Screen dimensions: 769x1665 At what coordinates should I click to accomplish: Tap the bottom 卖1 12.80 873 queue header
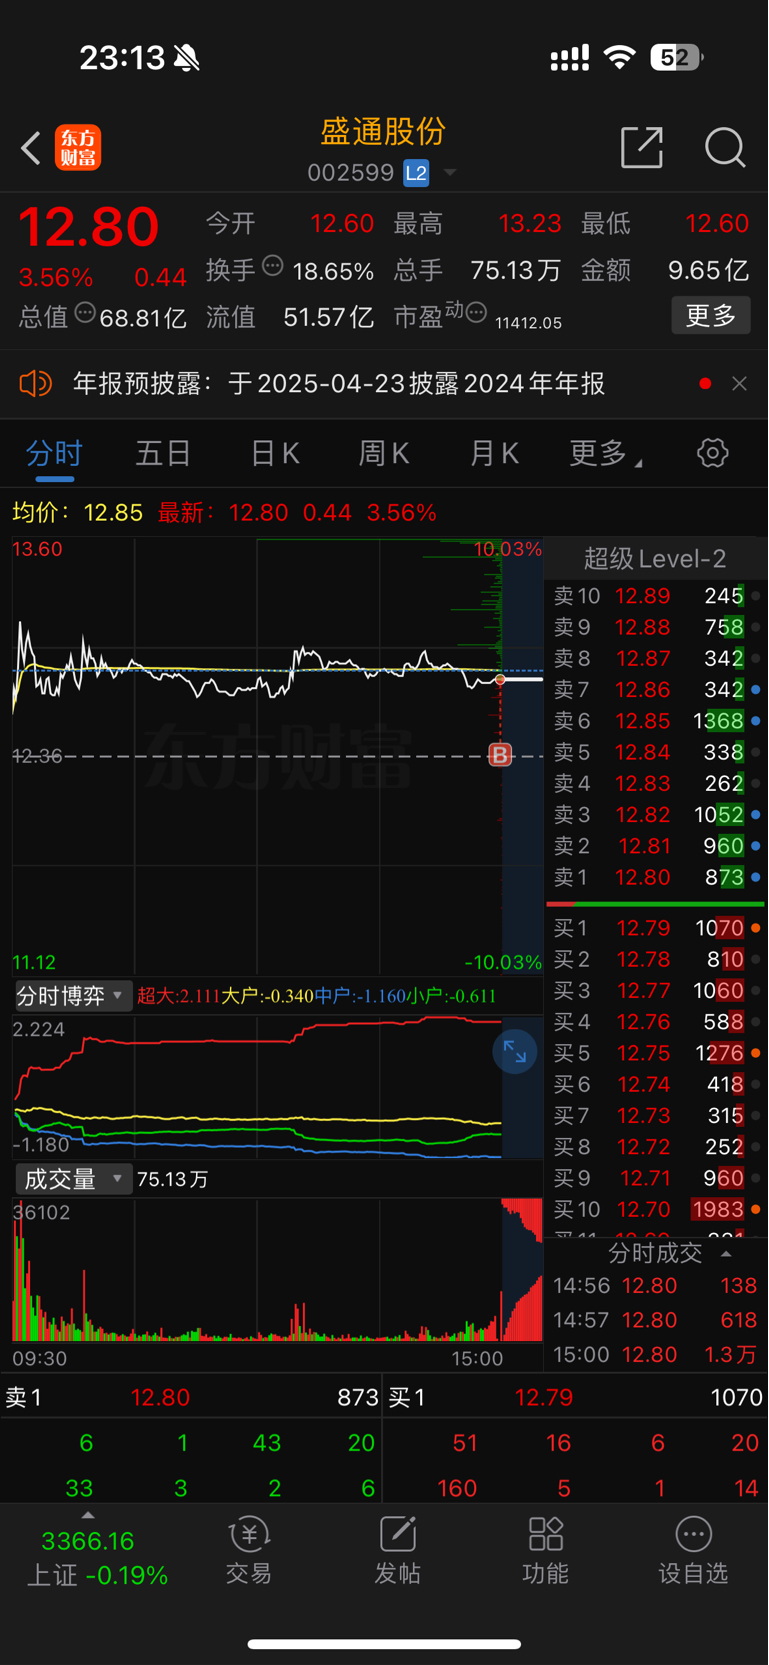tap(191, 1398)
